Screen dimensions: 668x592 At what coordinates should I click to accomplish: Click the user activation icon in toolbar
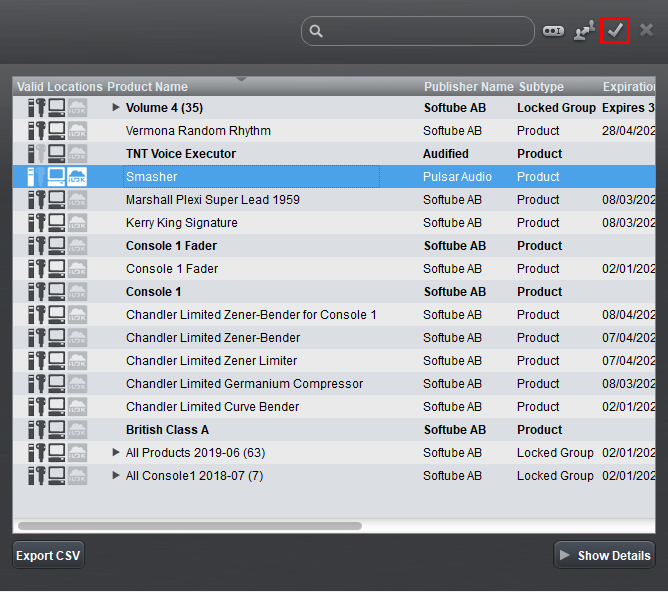tap(584, 31)
